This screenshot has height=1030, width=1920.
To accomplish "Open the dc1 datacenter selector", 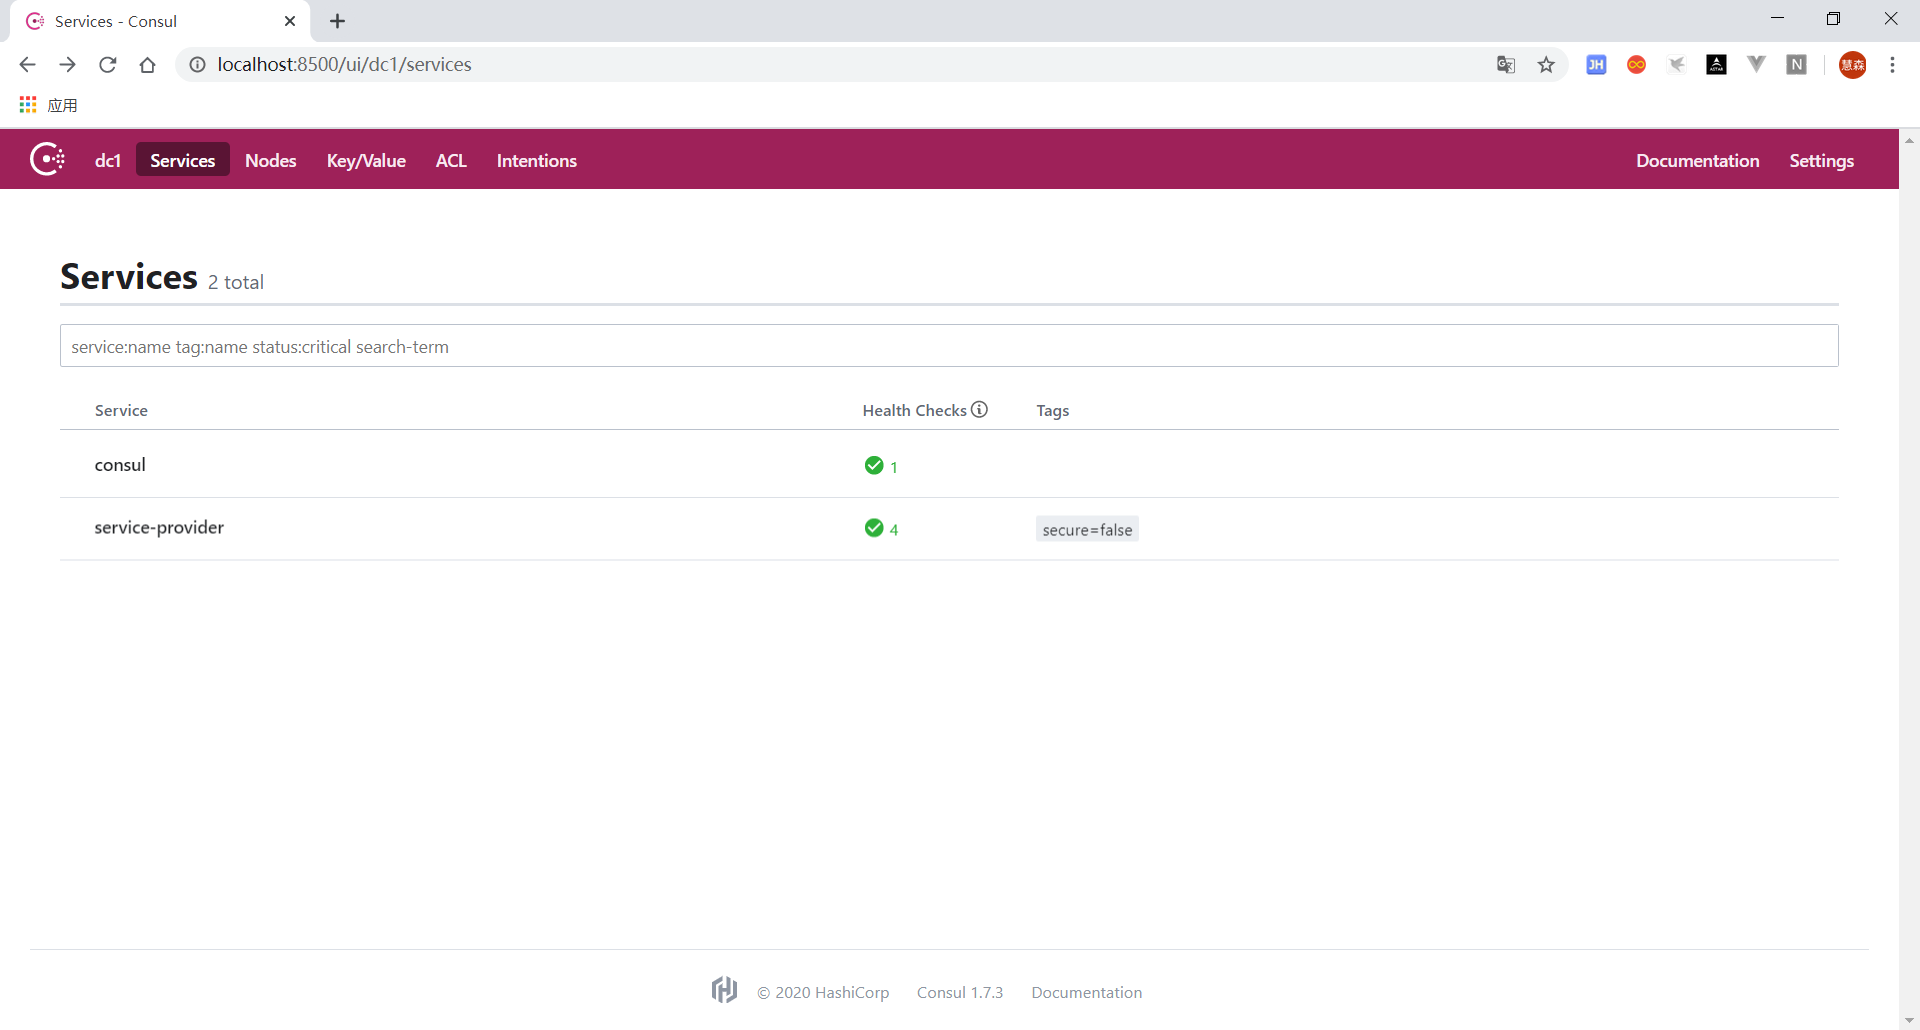I will point(108,160).
